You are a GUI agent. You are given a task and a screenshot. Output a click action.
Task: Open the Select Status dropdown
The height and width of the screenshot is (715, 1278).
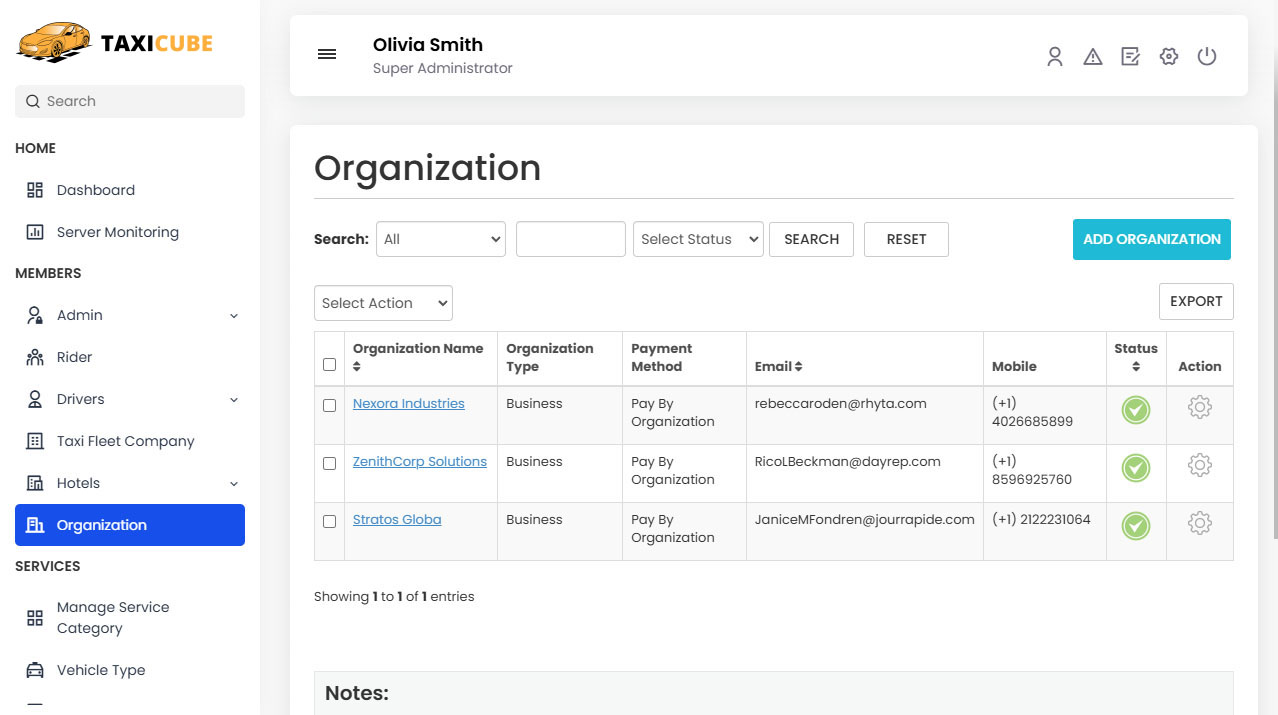[x=697, y=240]
